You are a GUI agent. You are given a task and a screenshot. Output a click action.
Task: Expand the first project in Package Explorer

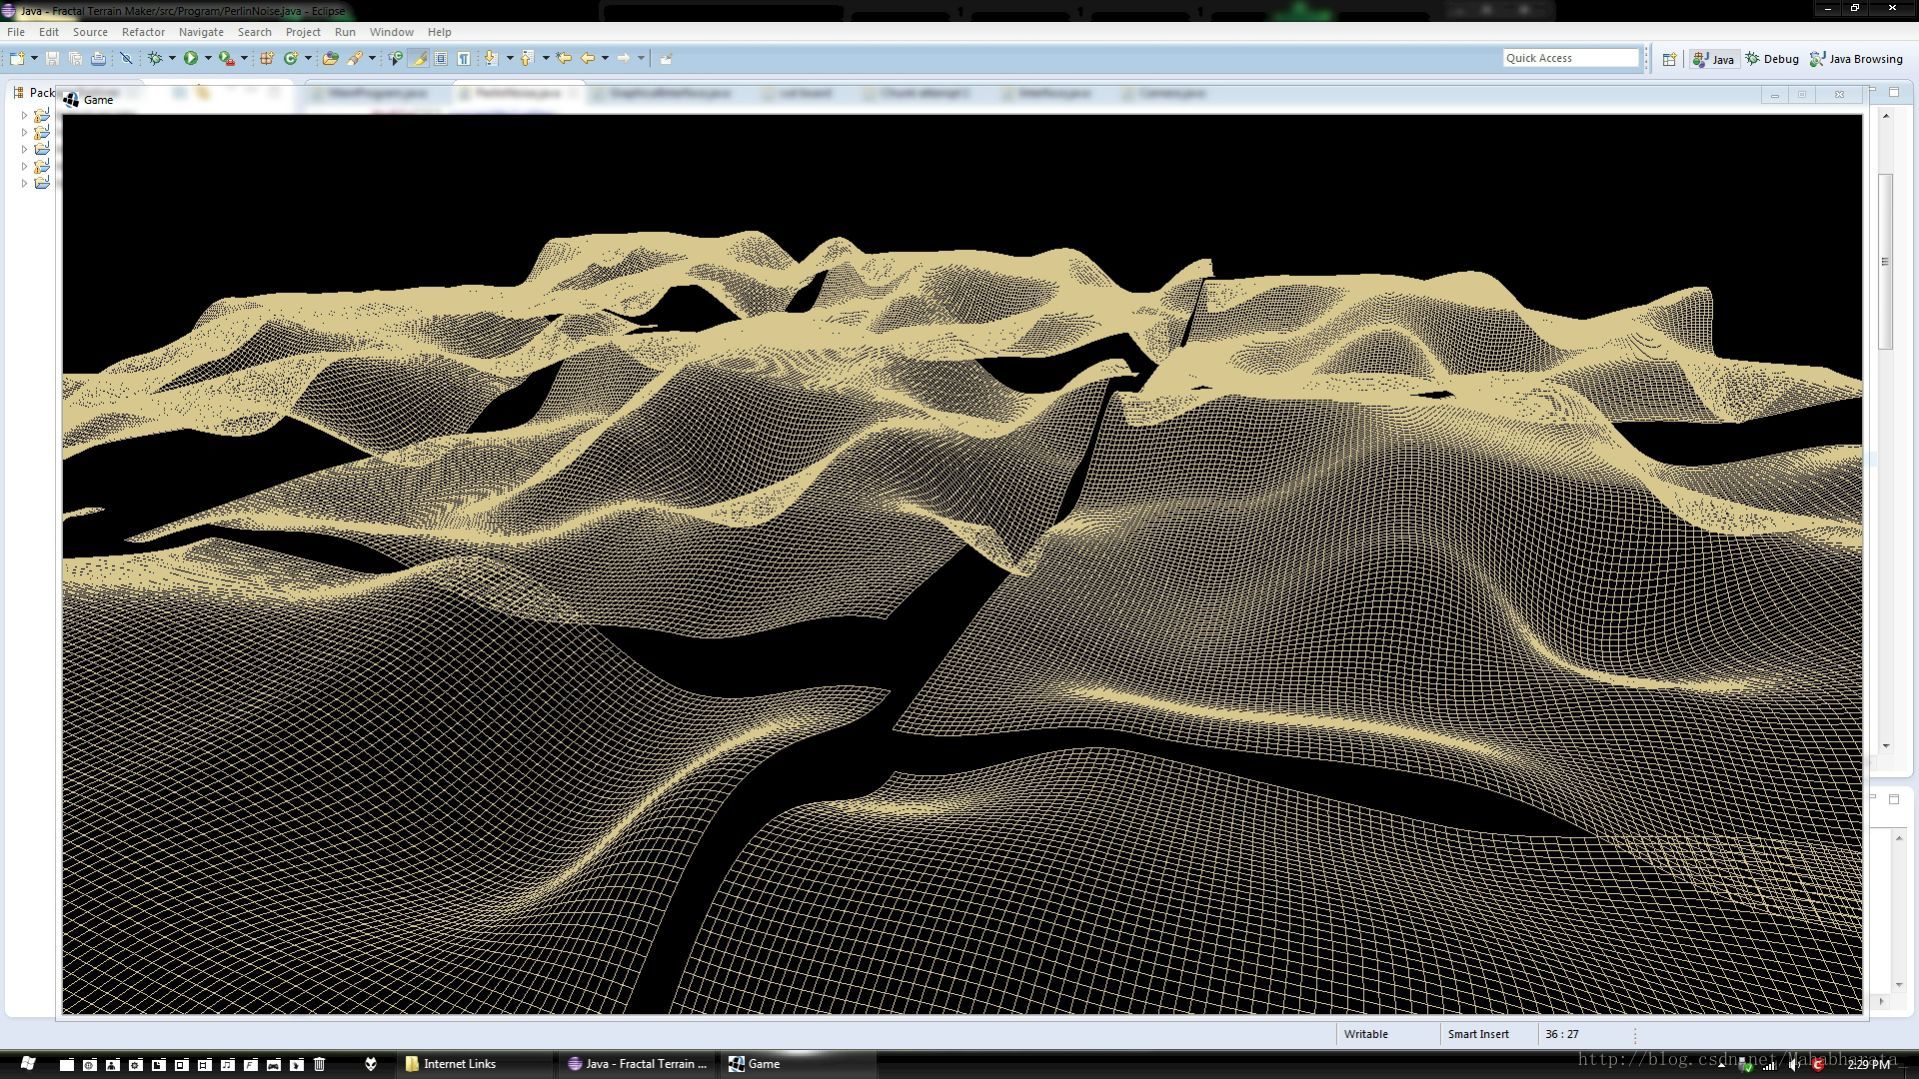point(24,115)
